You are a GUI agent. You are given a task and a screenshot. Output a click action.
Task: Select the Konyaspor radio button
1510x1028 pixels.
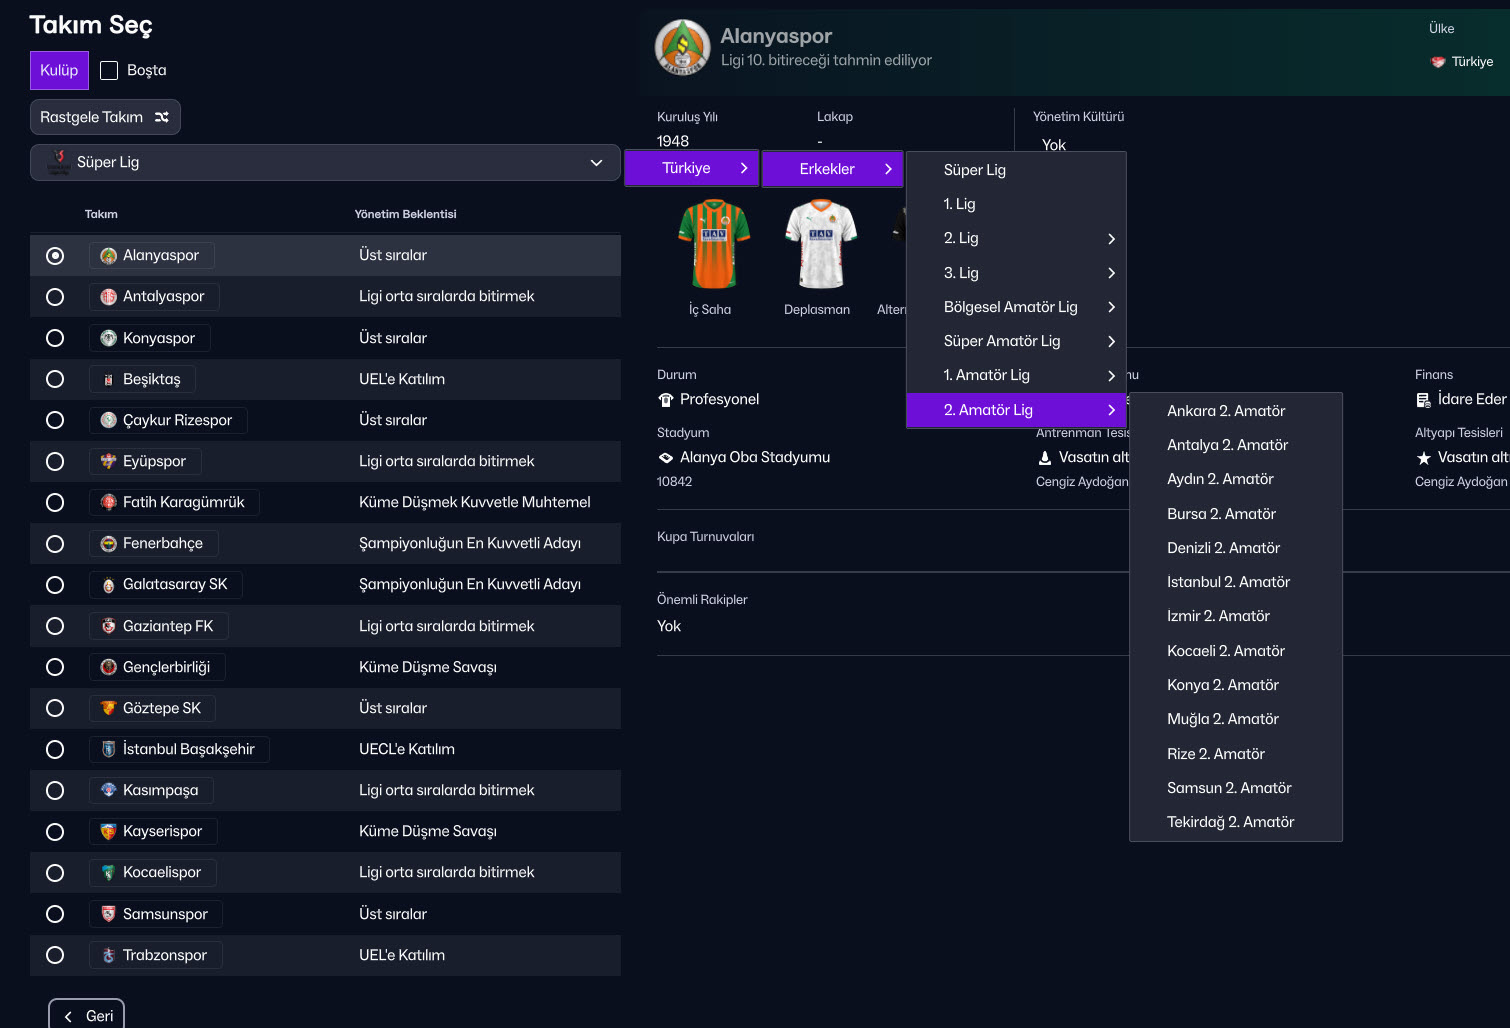click(x=55, y=338)
